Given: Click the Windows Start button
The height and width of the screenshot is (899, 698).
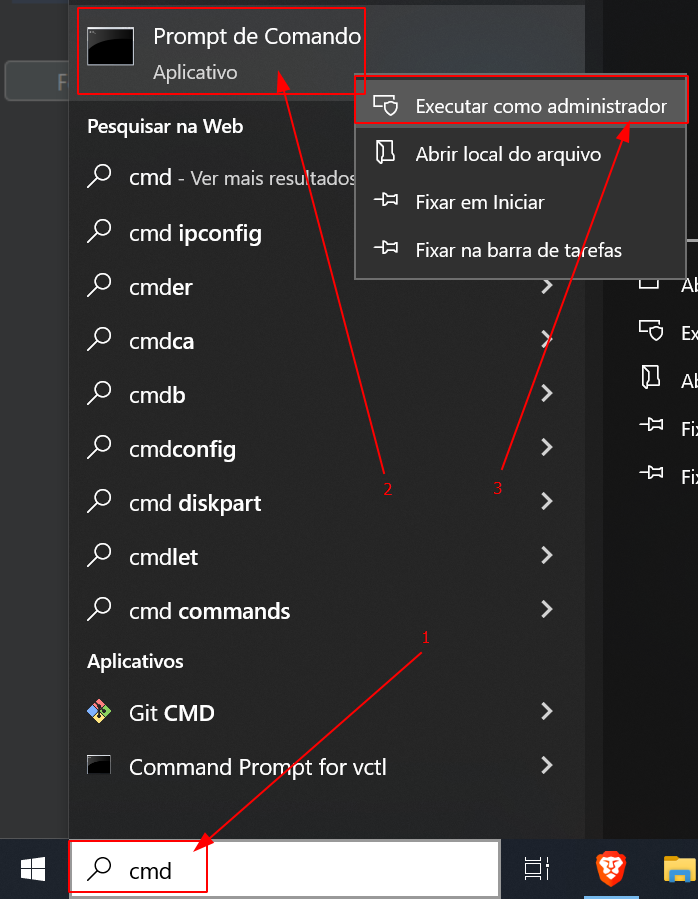Looking at the screenshot, I should (x=33, y=870).
